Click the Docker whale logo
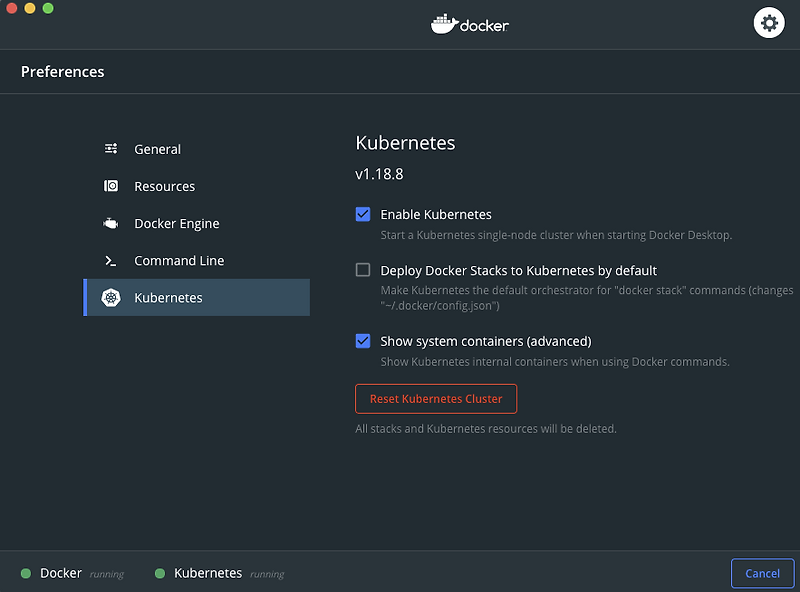800x592 pixels. pyautogui.click(x=470, y=24)
